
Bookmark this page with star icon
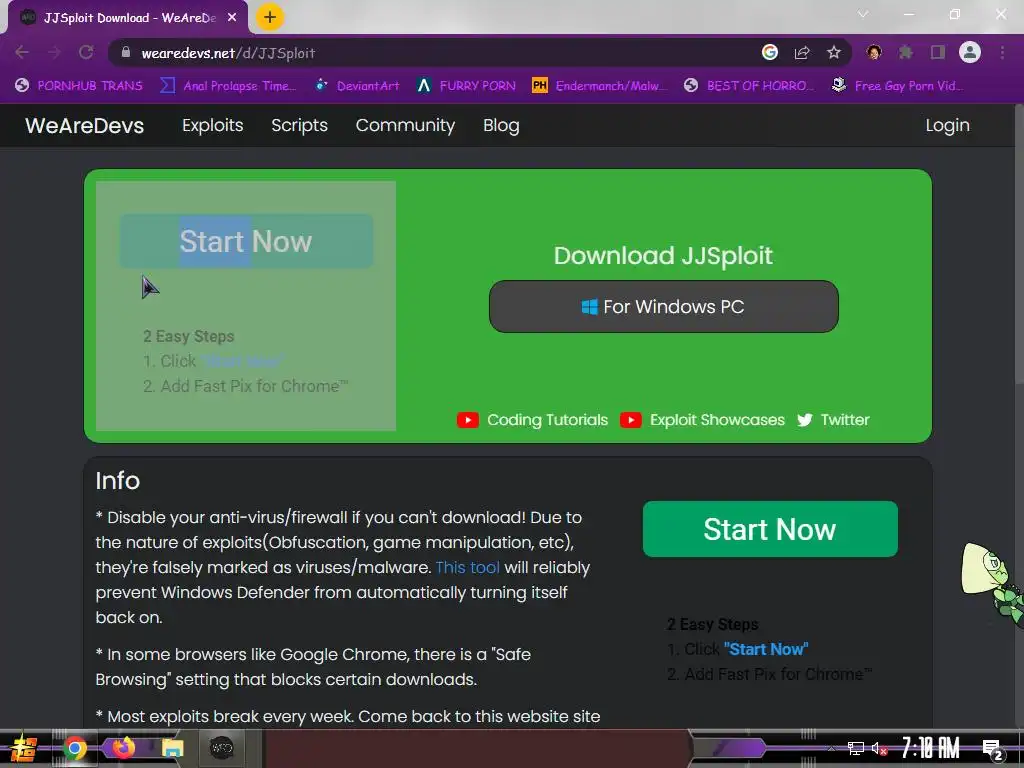tap(834, 52)
